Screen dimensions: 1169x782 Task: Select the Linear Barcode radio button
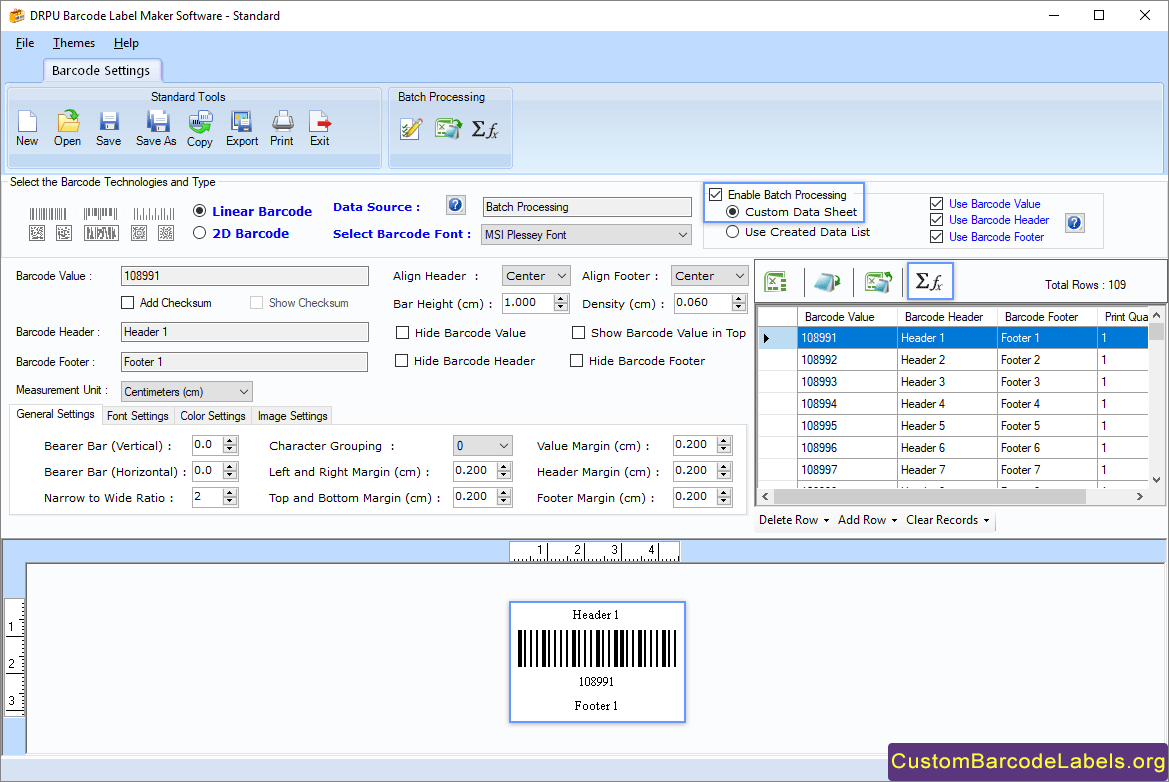pyautogui.click(x=199, y=211)
